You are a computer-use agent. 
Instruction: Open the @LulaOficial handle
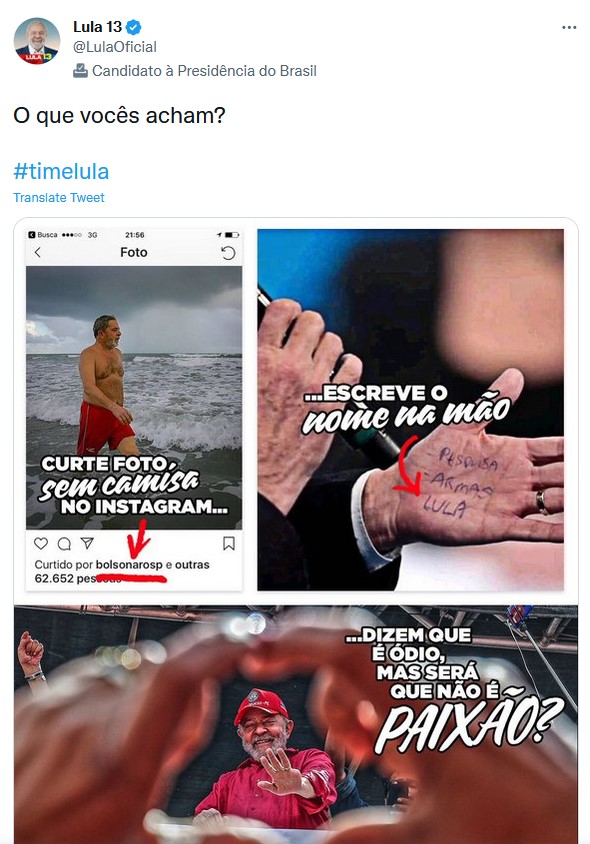pyautogui.click(x=115, y=47)
